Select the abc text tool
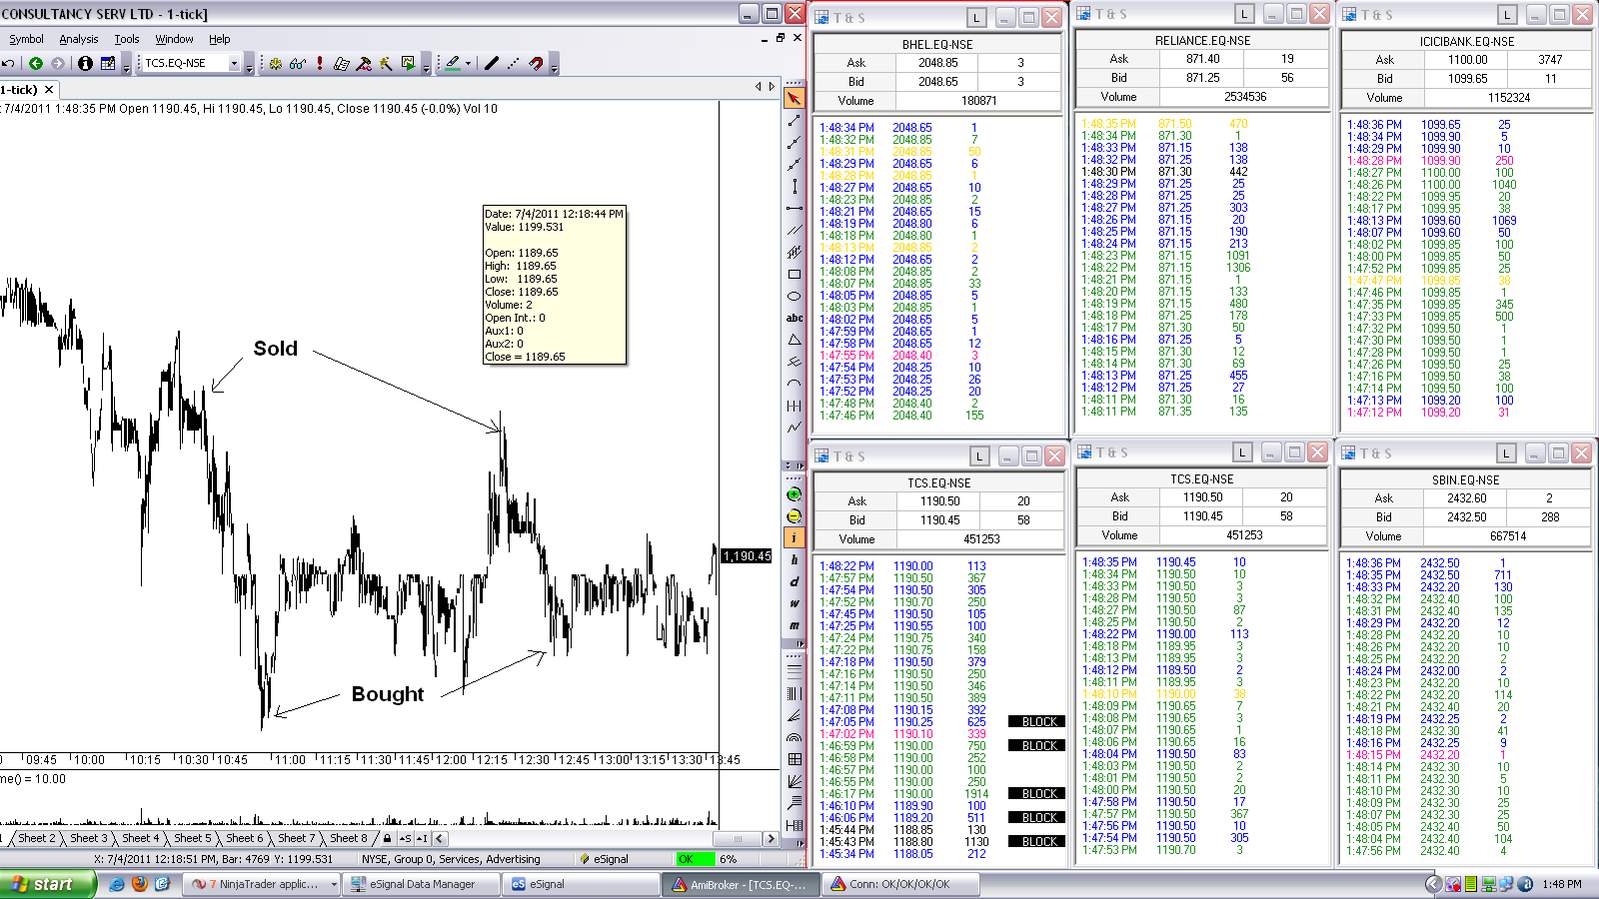1599x899 pixels. point(794,318)
